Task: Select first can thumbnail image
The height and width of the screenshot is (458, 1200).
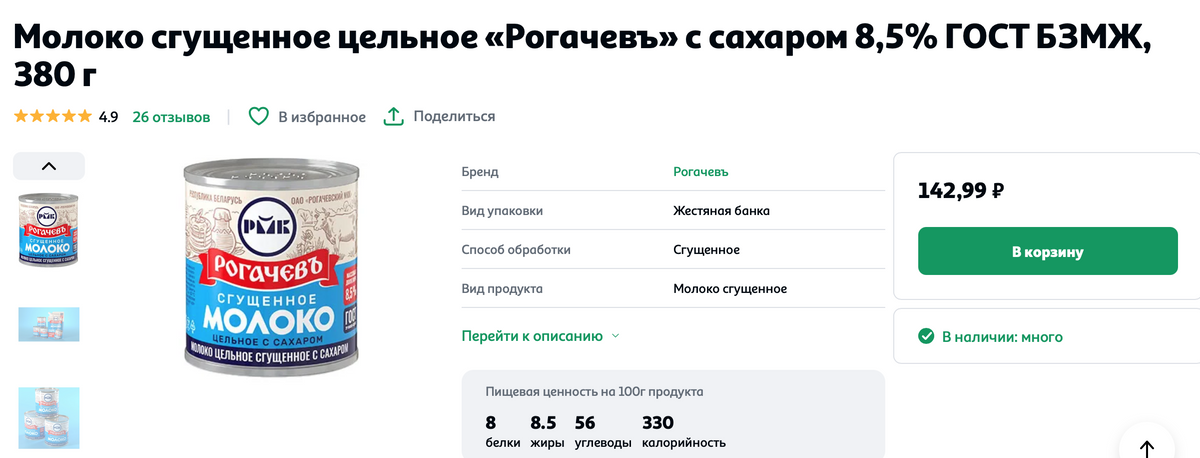Action: pyautogui.click(x=49, y=228)
